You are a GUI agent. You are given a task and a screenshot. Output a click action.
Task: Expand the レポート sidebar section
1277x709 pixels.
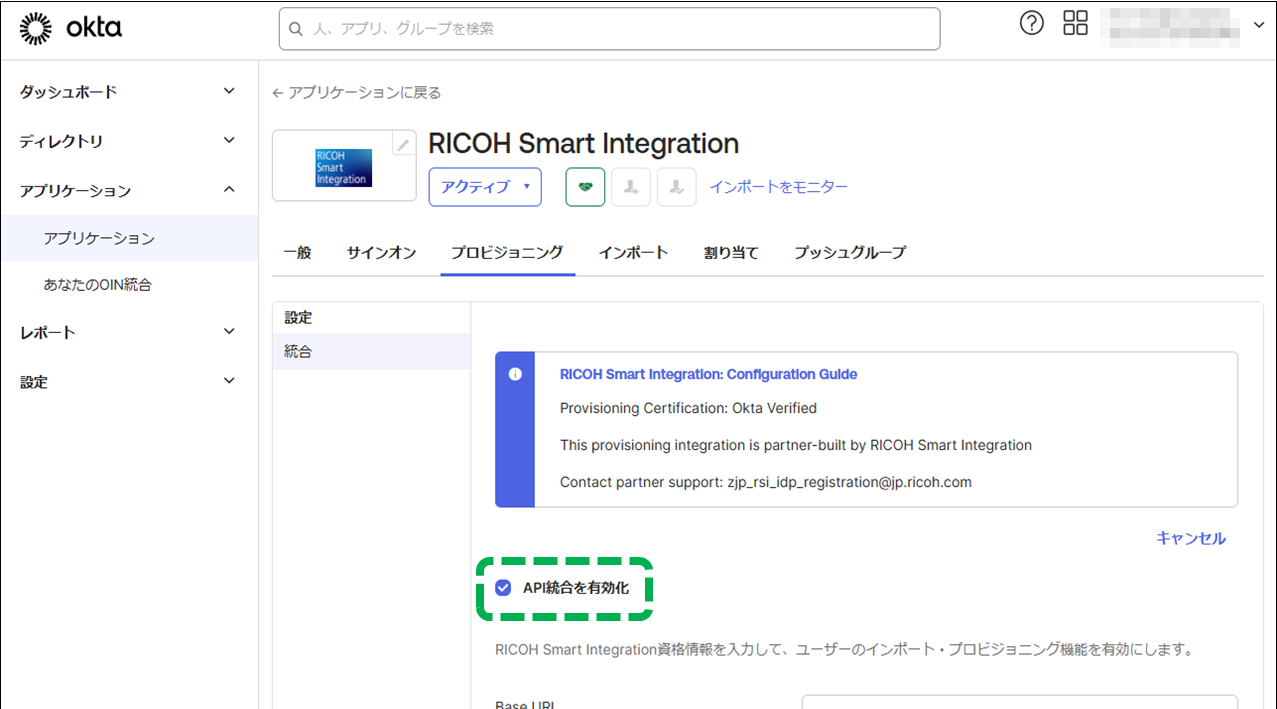tap(129, 332)
